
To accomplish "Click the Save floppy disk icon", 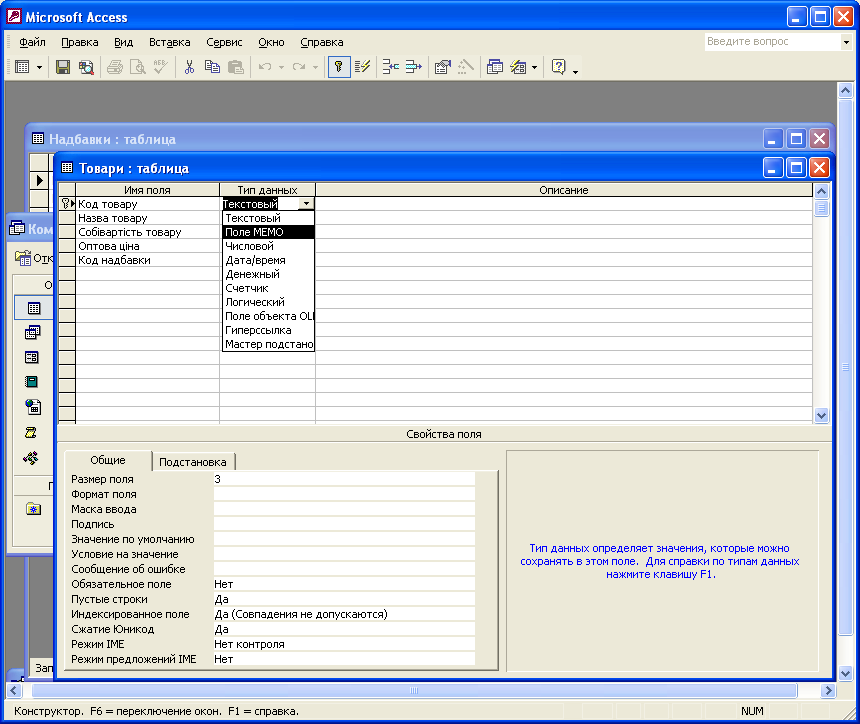I will click(x=63, y=67).
